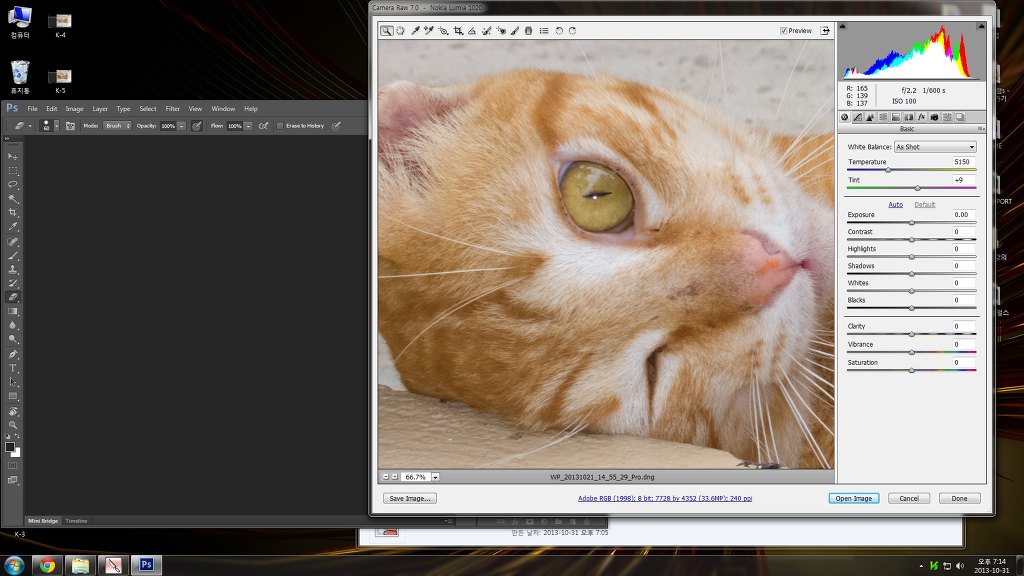This screenshot has width=1024, height=576.
Task: Open the Effects (fx) panel tab
Action: point(921,117)
